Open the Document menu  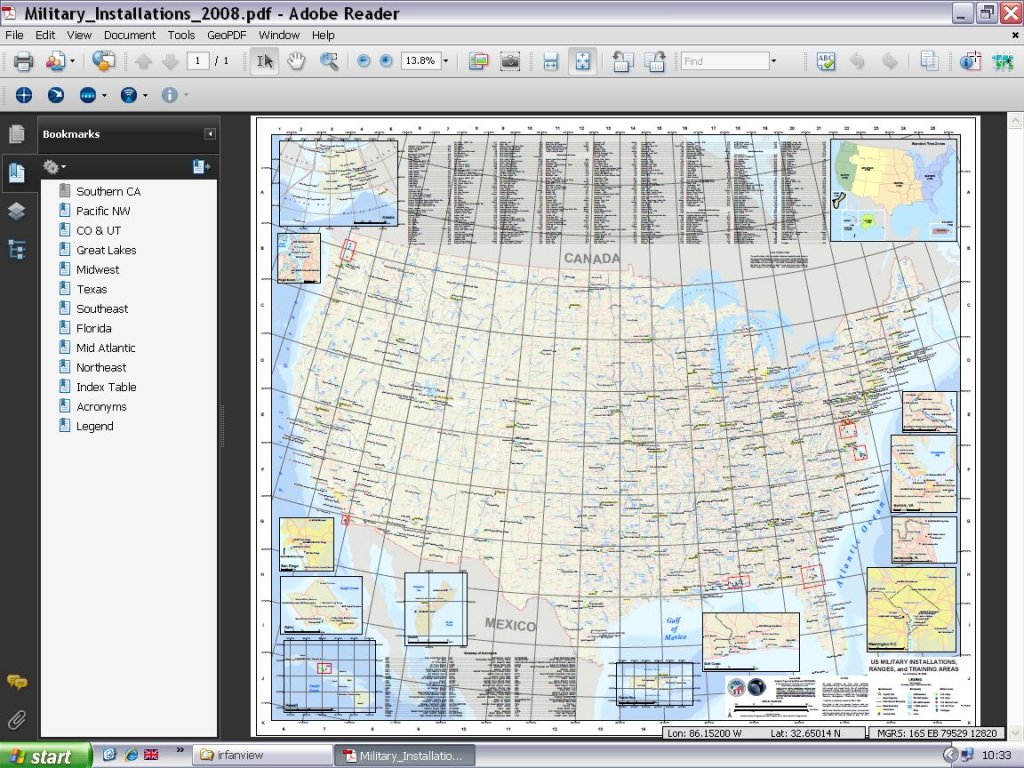(x=129, y=35)
